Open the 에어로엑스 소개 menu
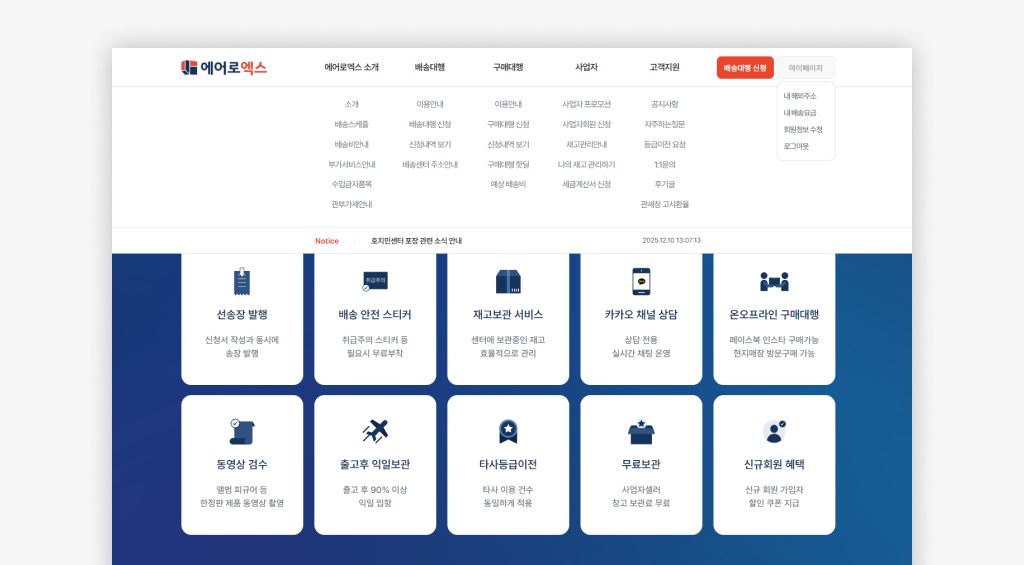This screenshot has height=565, width=1024. pyautogui.click(x=351, y=67)
